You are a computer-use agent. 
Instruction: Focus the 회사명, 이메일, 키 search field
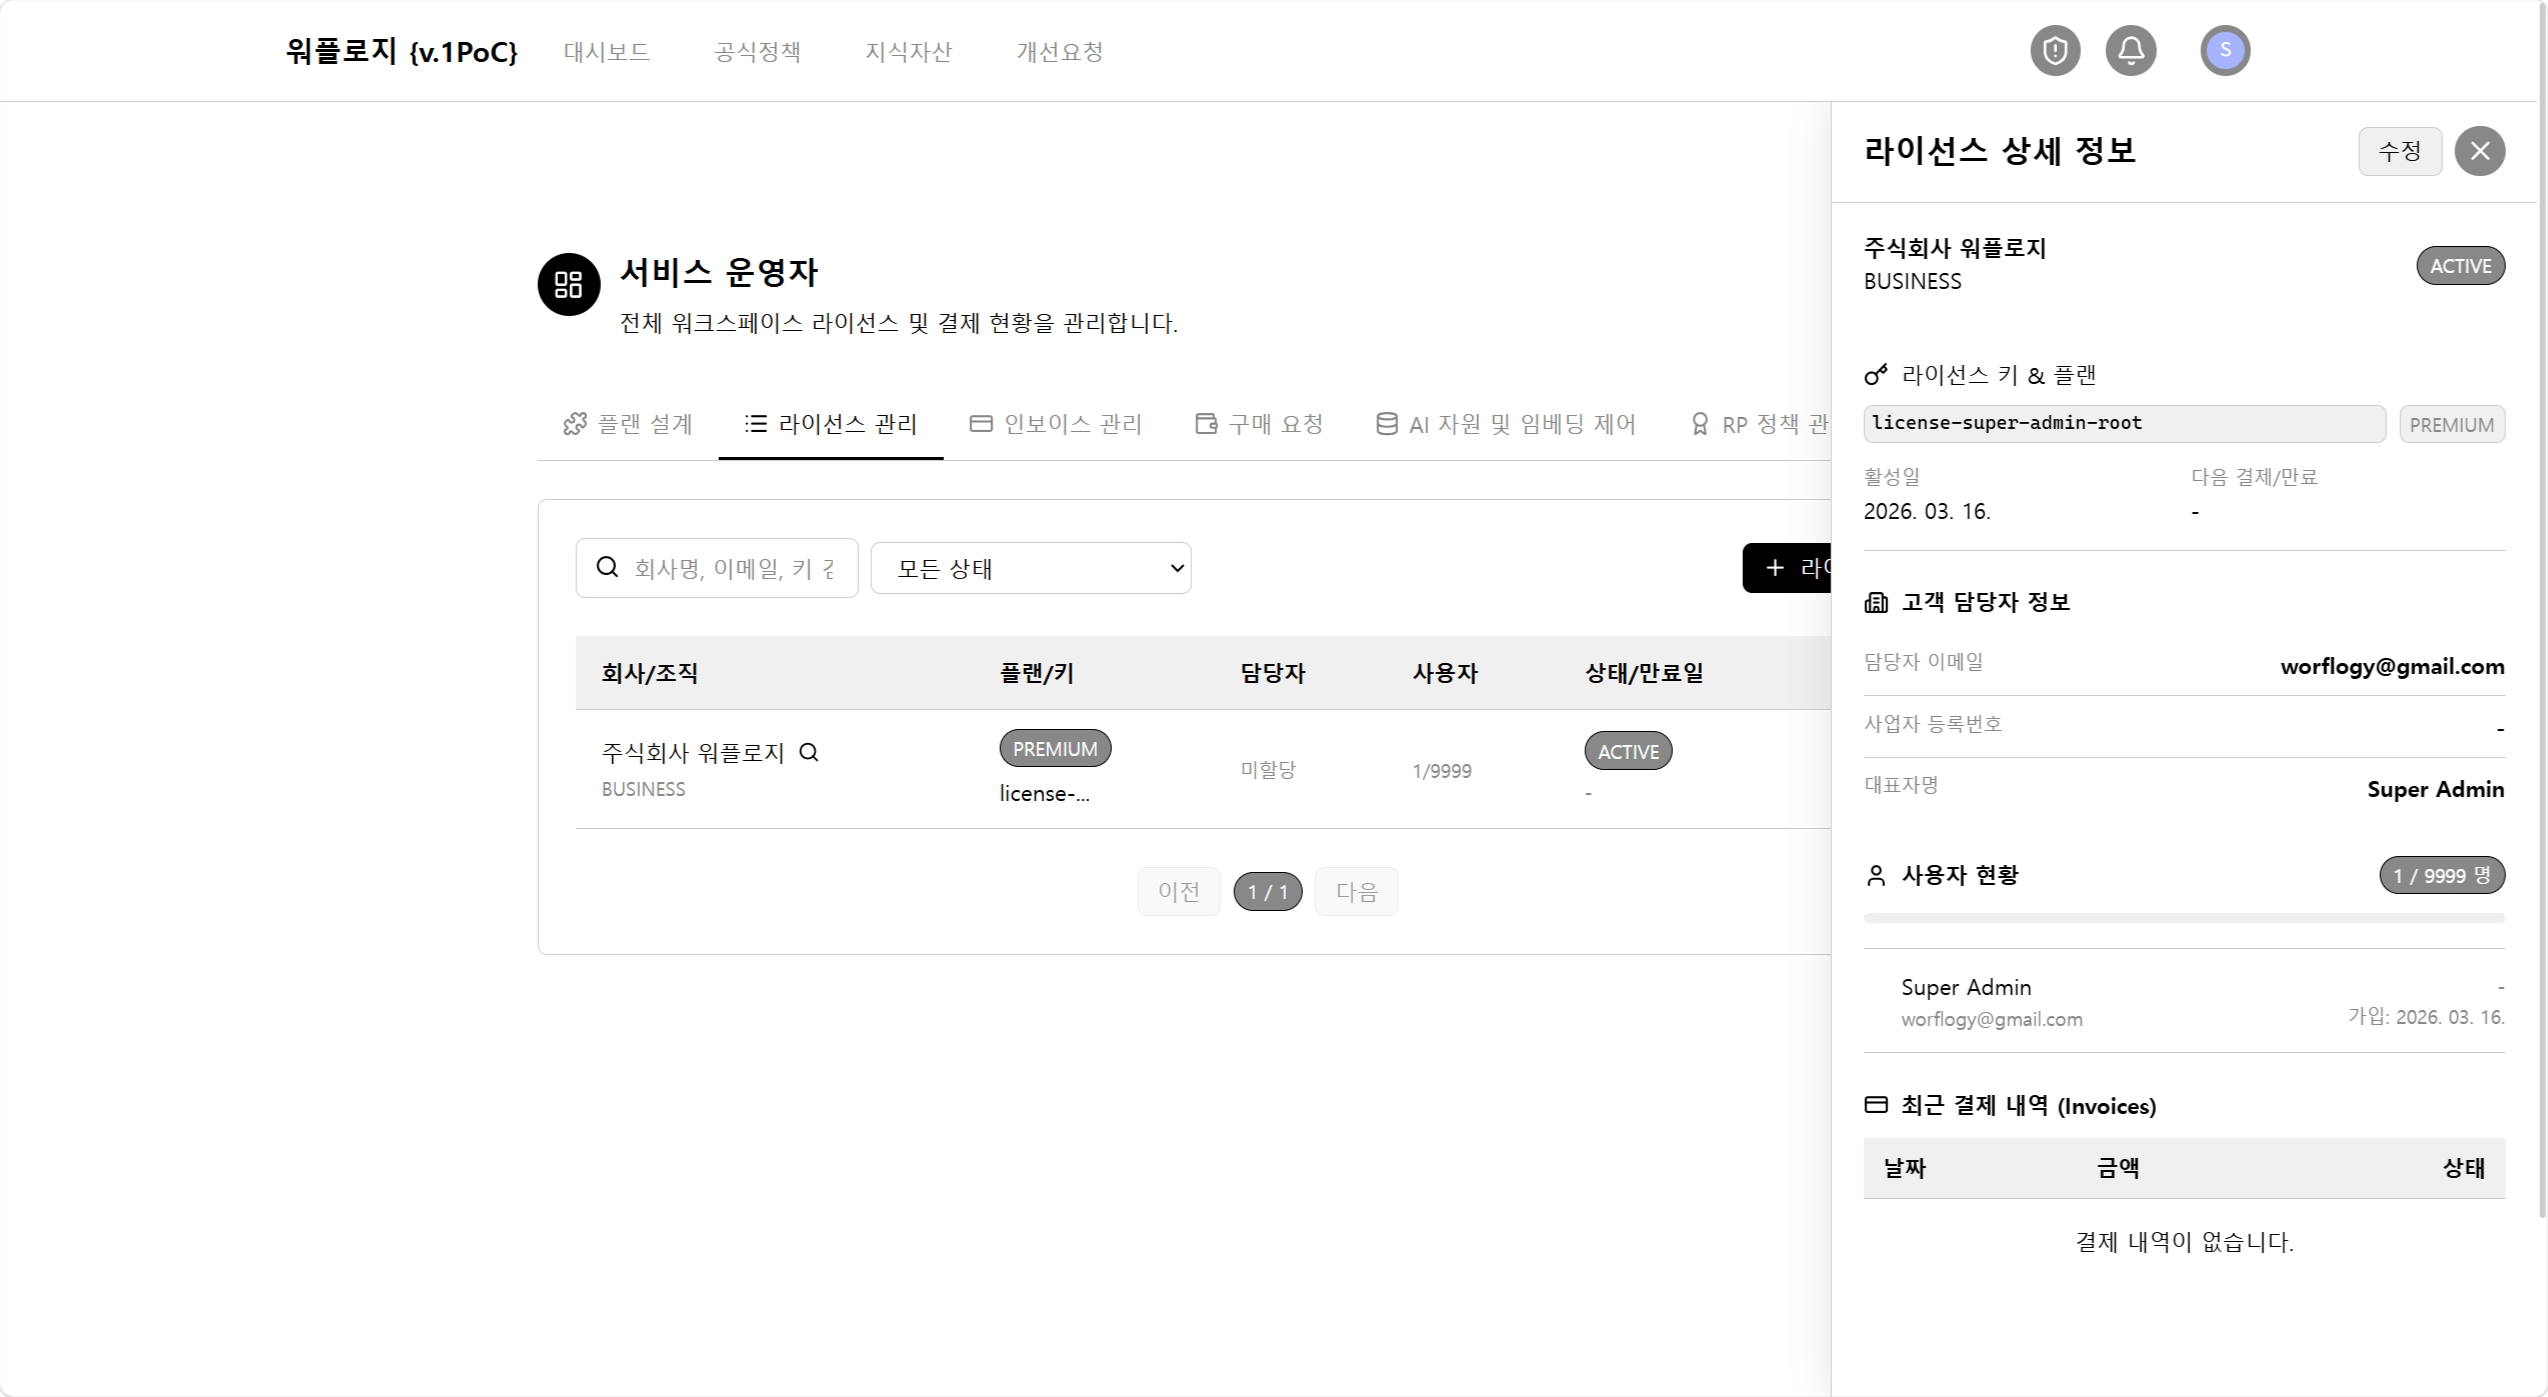tap(717, 568)
